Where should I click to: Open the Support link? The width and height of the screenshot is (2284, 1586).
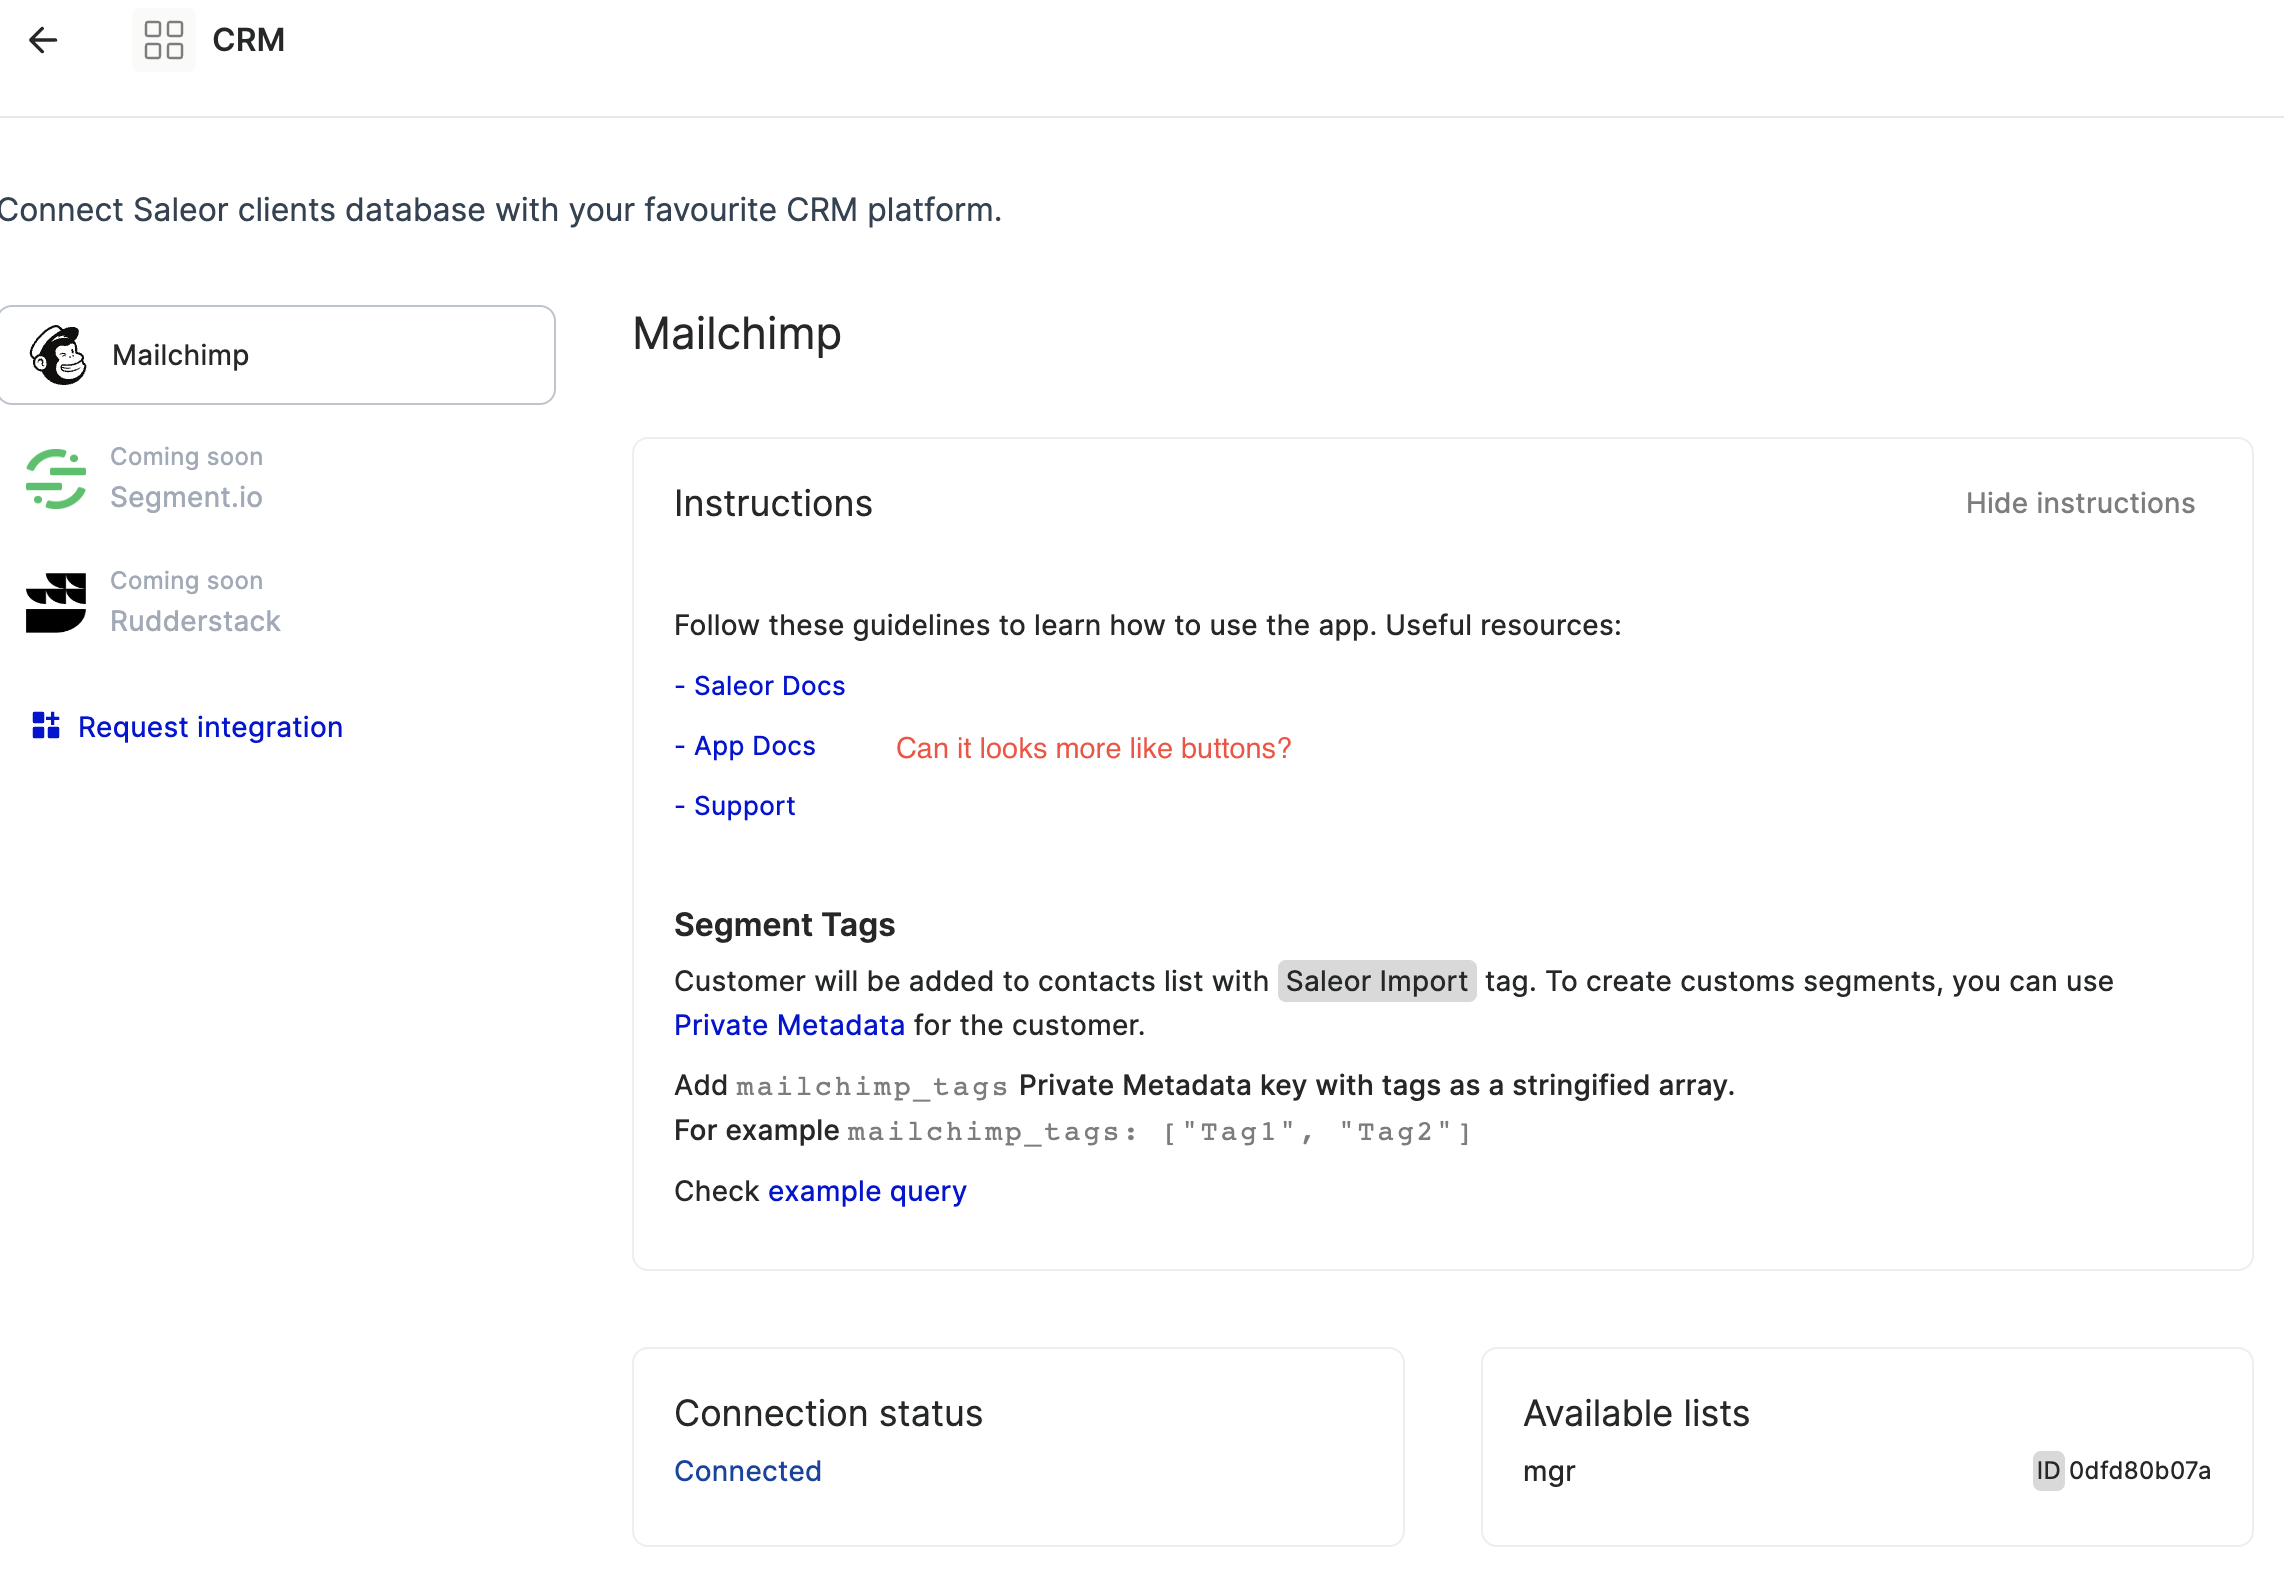coord(744,806)
